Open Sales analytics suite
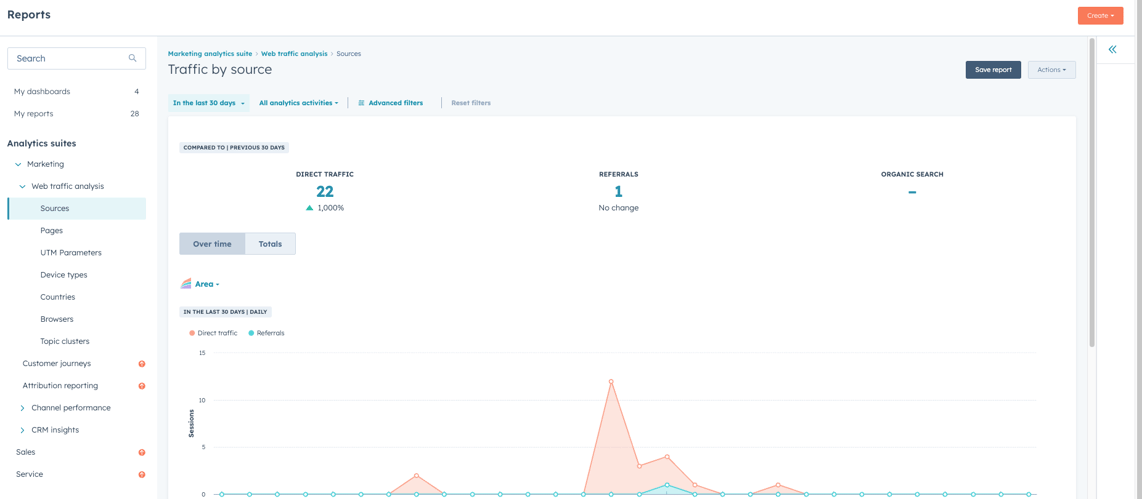The height and width of the screenshot is (499, 1142). [25, 452]
